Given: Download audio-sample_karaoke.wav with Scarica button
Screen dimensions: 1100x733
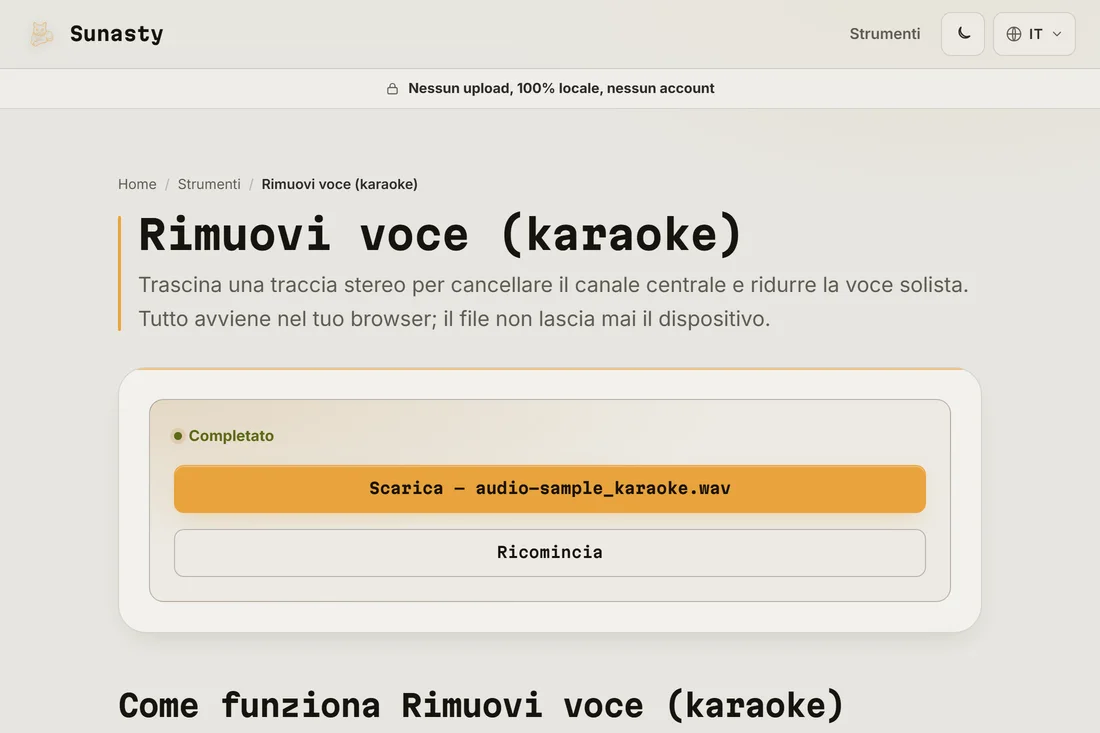Looking at the screenshot, I should click(x=550, y=489).
